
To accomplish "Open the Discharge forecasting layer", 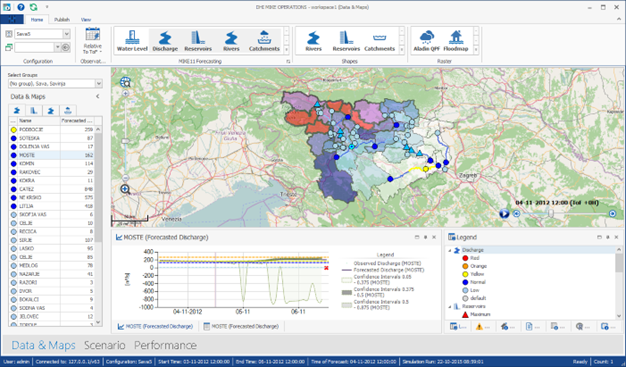I will tap(165, 41).
